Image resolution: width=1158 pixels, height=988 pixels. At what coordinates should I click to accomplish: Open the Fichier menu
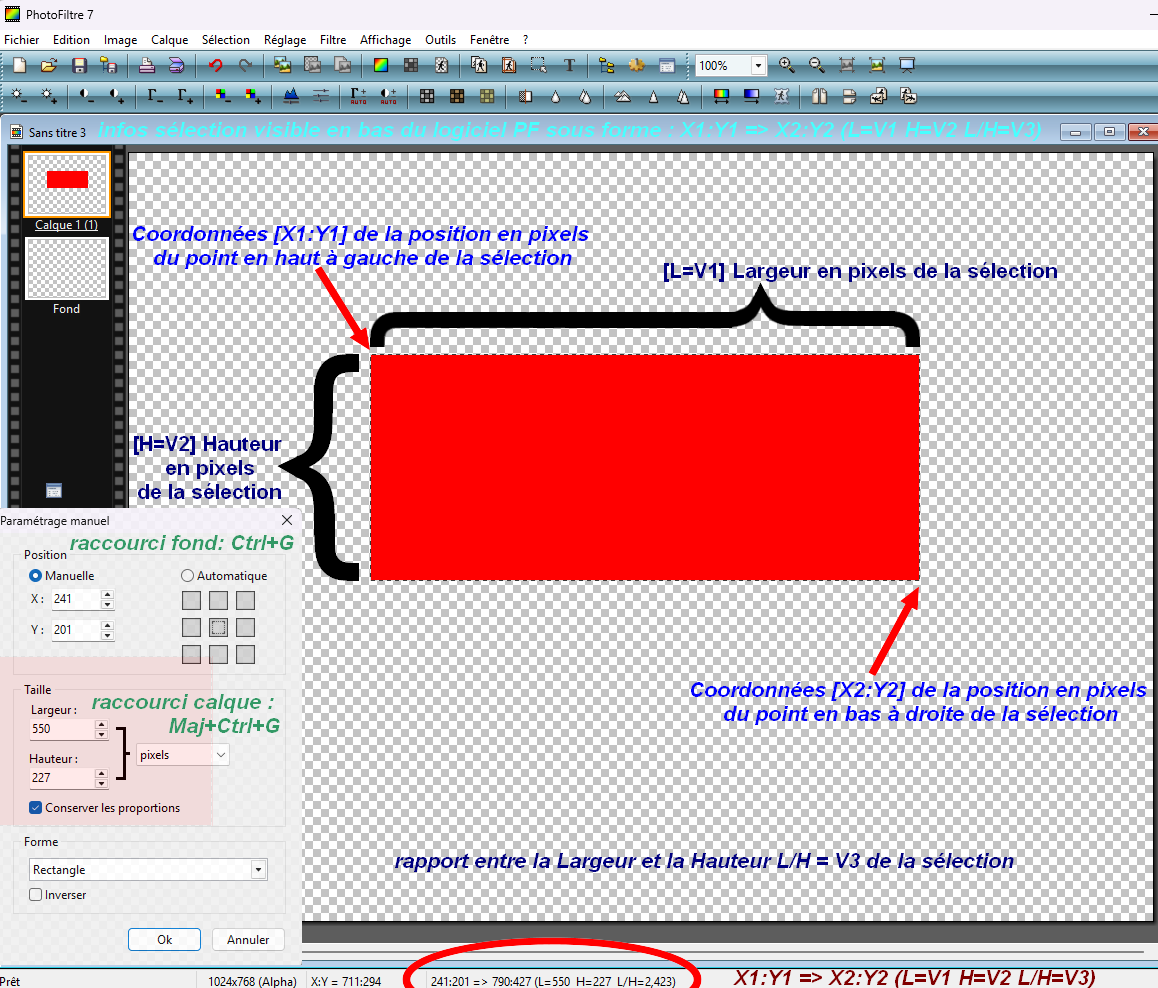coord(21,40)
